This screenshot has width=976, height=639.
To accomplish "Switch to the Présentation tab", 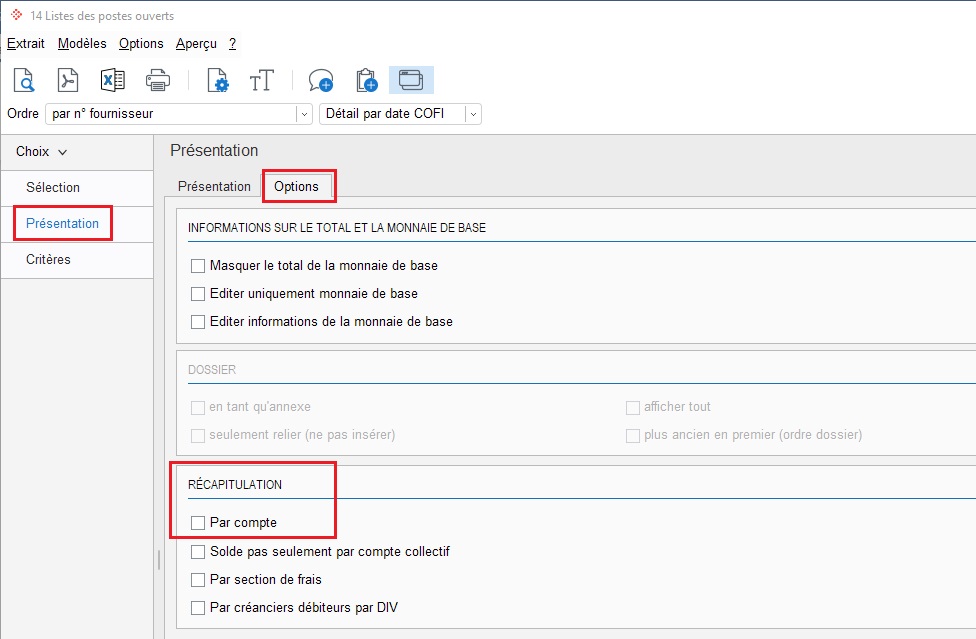I will coord(214,187).
